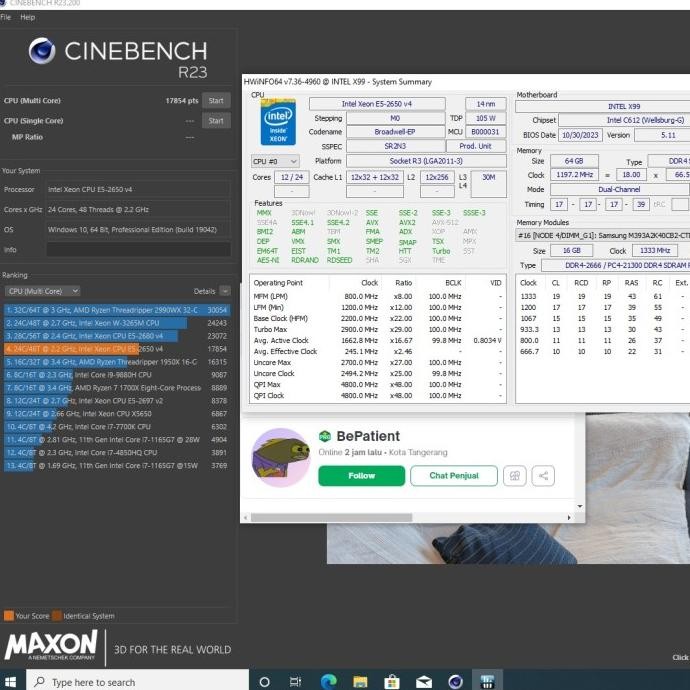This screenshot has width=690, height=690.
Task: Select ranking row i7-1165G7 @ 28W
Action: 117,440
